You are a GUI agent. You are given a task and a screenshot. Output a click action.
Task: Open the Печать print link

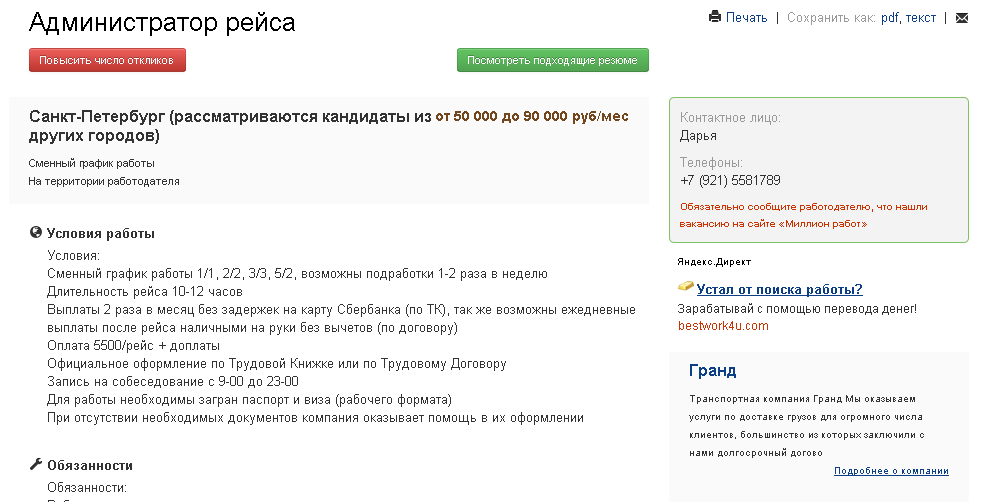point(746,18)
